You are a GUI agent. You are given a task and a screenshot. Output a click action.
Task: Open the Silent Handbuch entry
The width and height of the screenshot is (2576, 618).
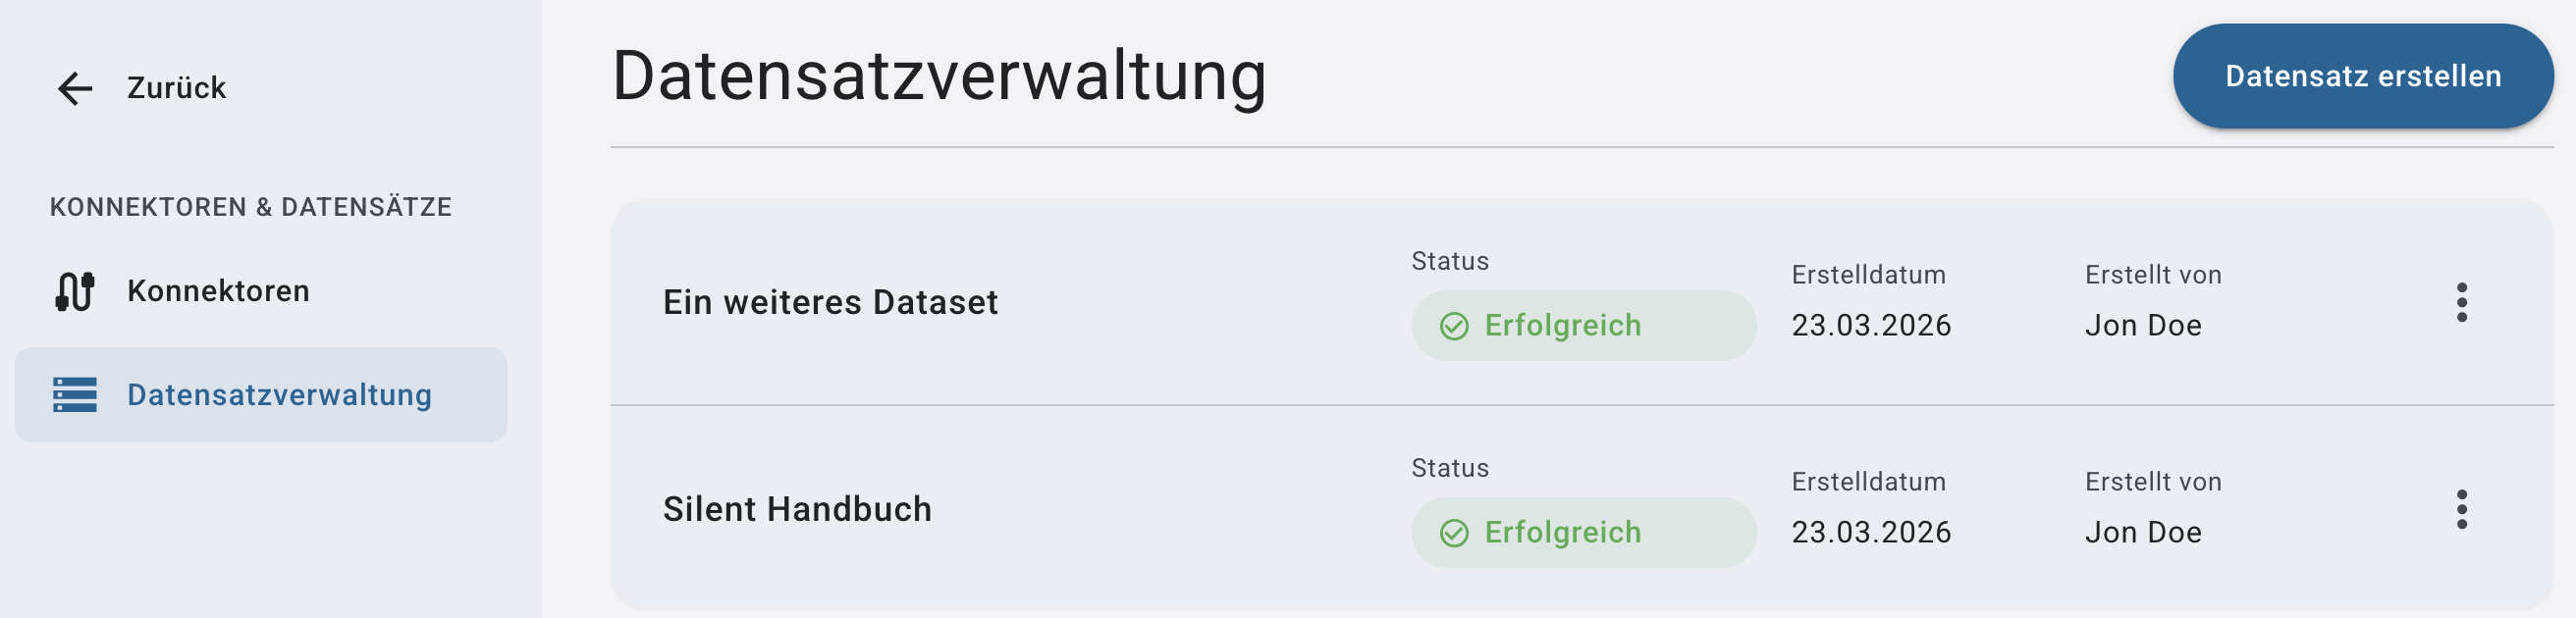pos(797,509)
